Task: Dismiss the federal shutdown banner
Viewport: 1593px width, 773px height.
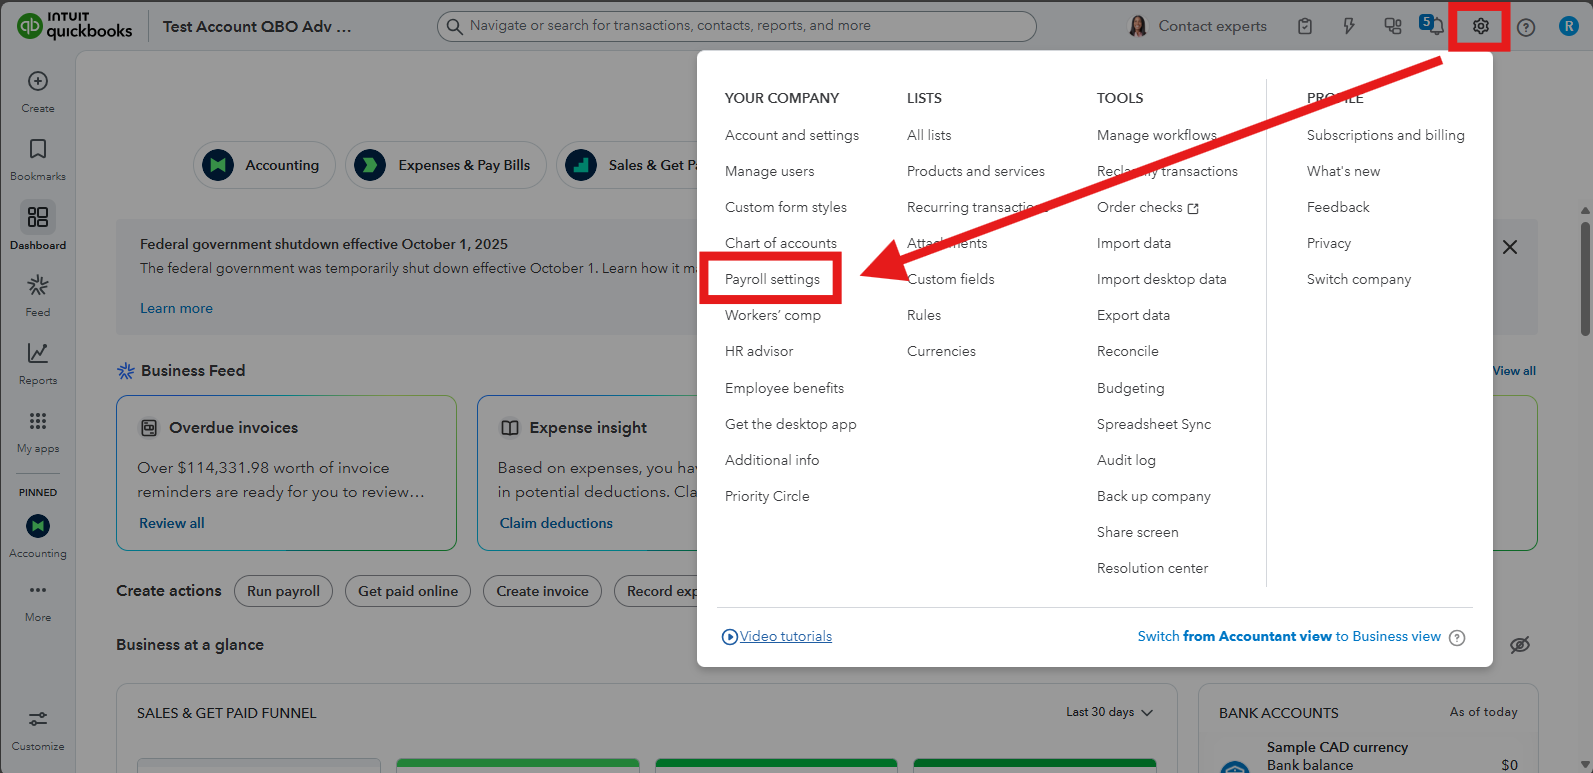Action: 1509,247
